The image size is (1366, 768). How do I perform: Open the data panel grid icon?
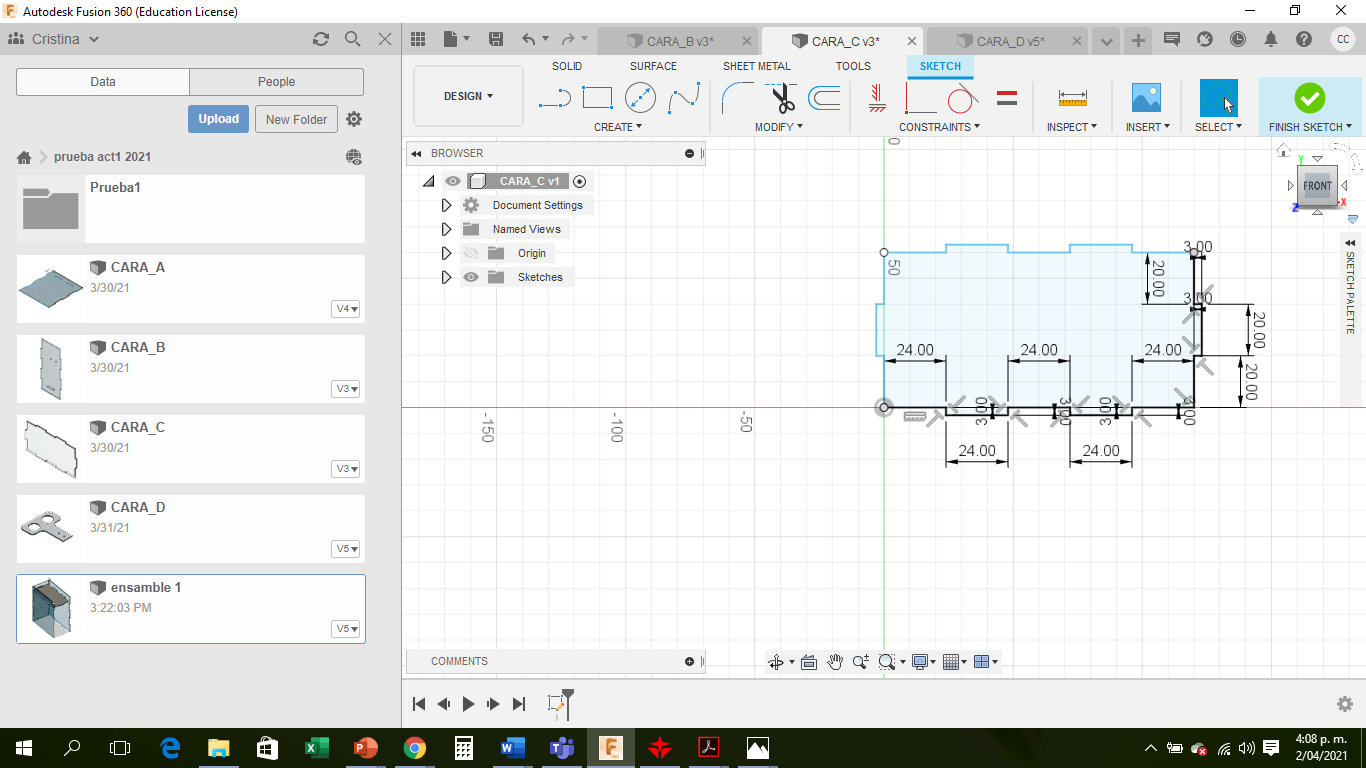coord(418,39)
